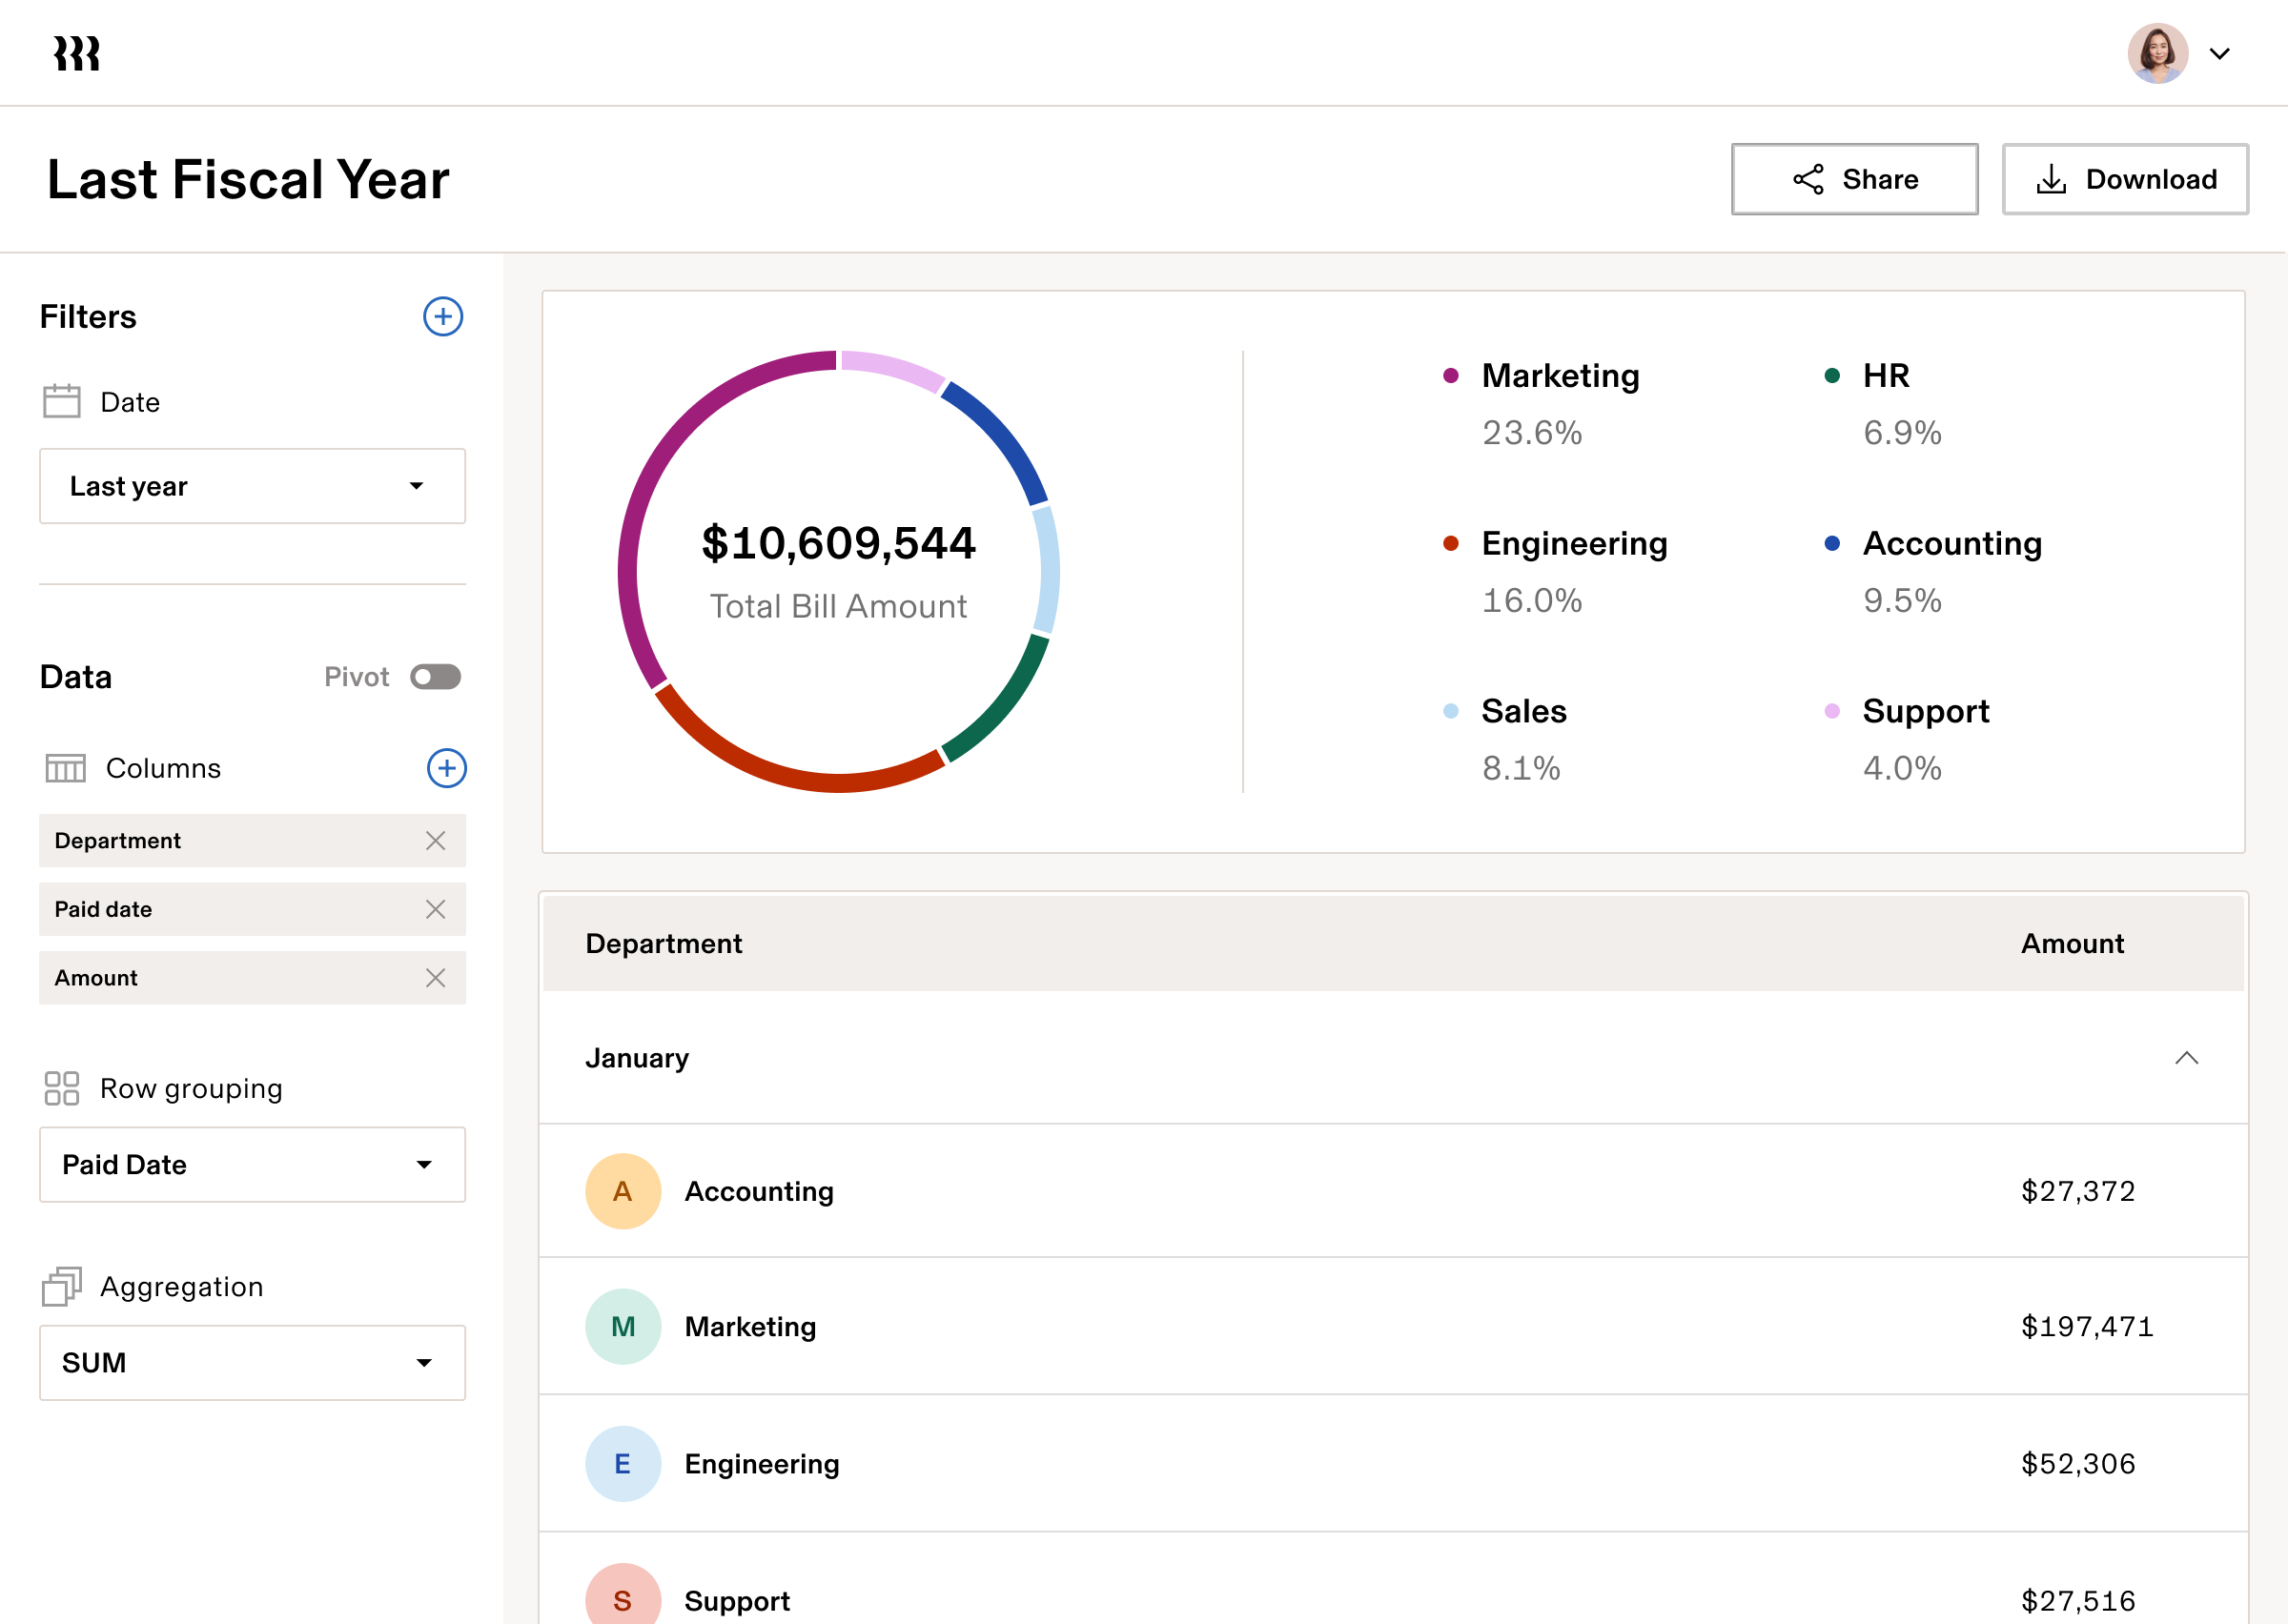
Task: Remove the Amount column chip
Action: (x=435, y=978)
